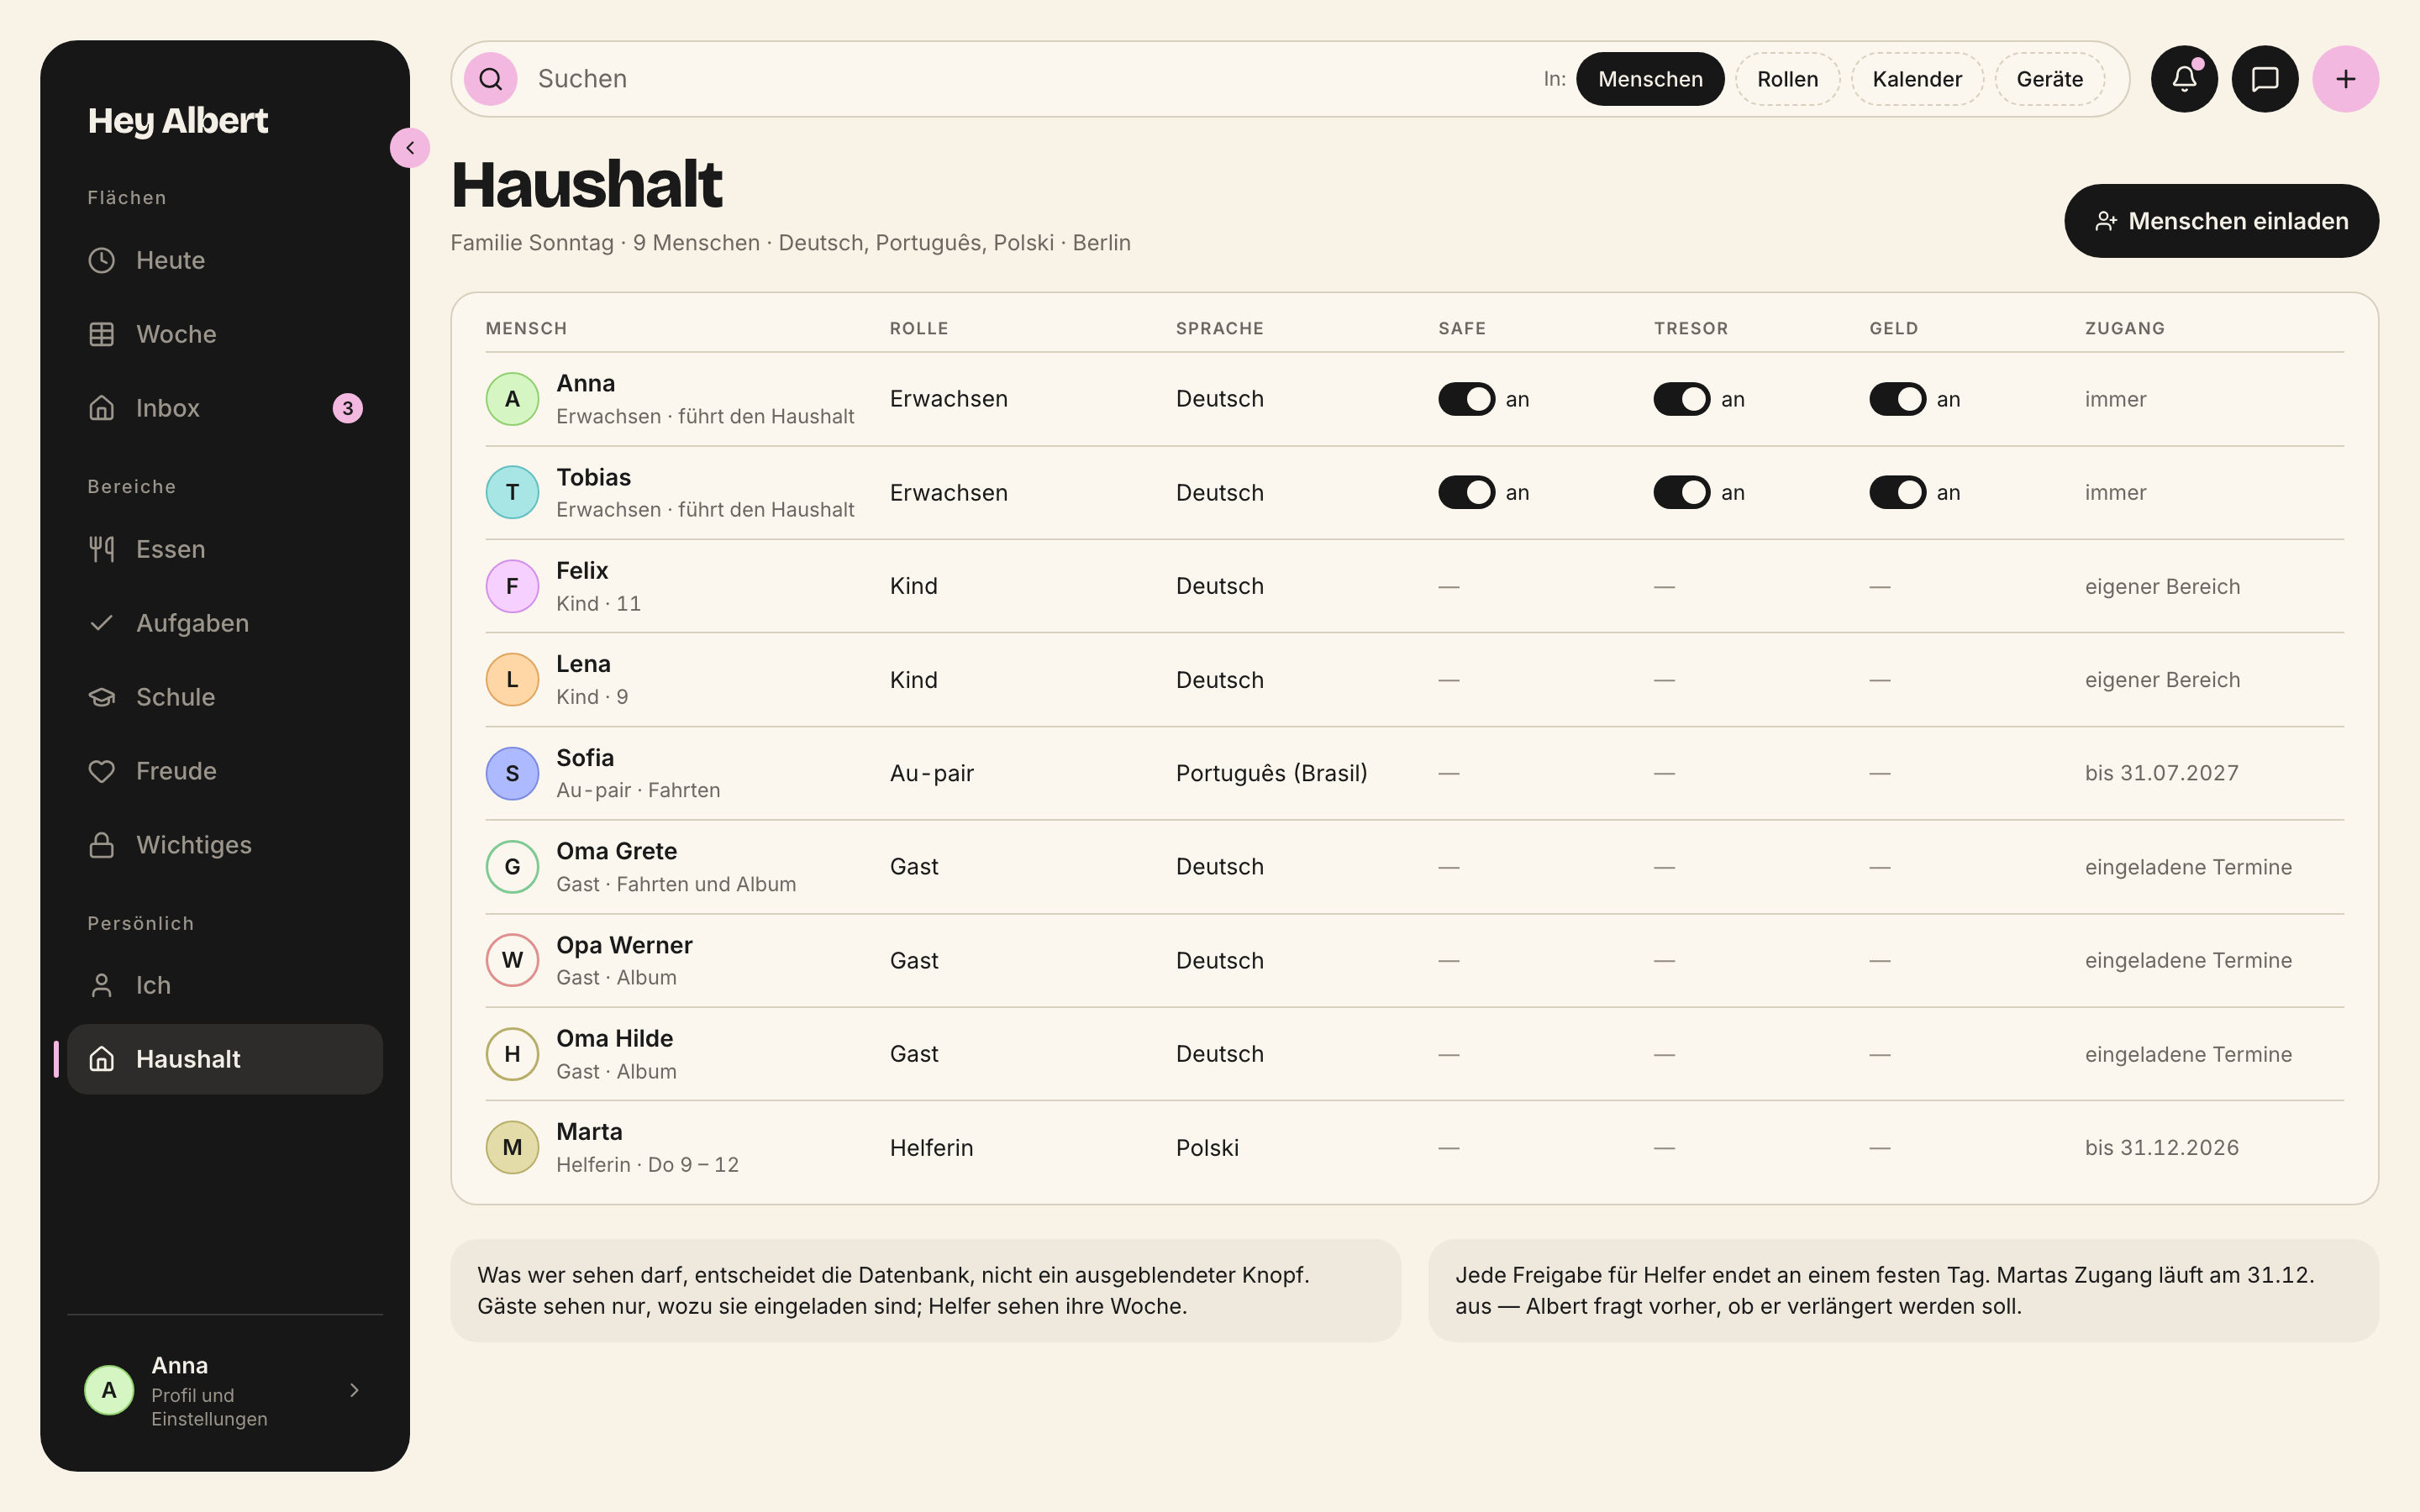Collapse the sidebar with the arrow
Viewport: 2420px width, 1512px height.
[410, 148]
